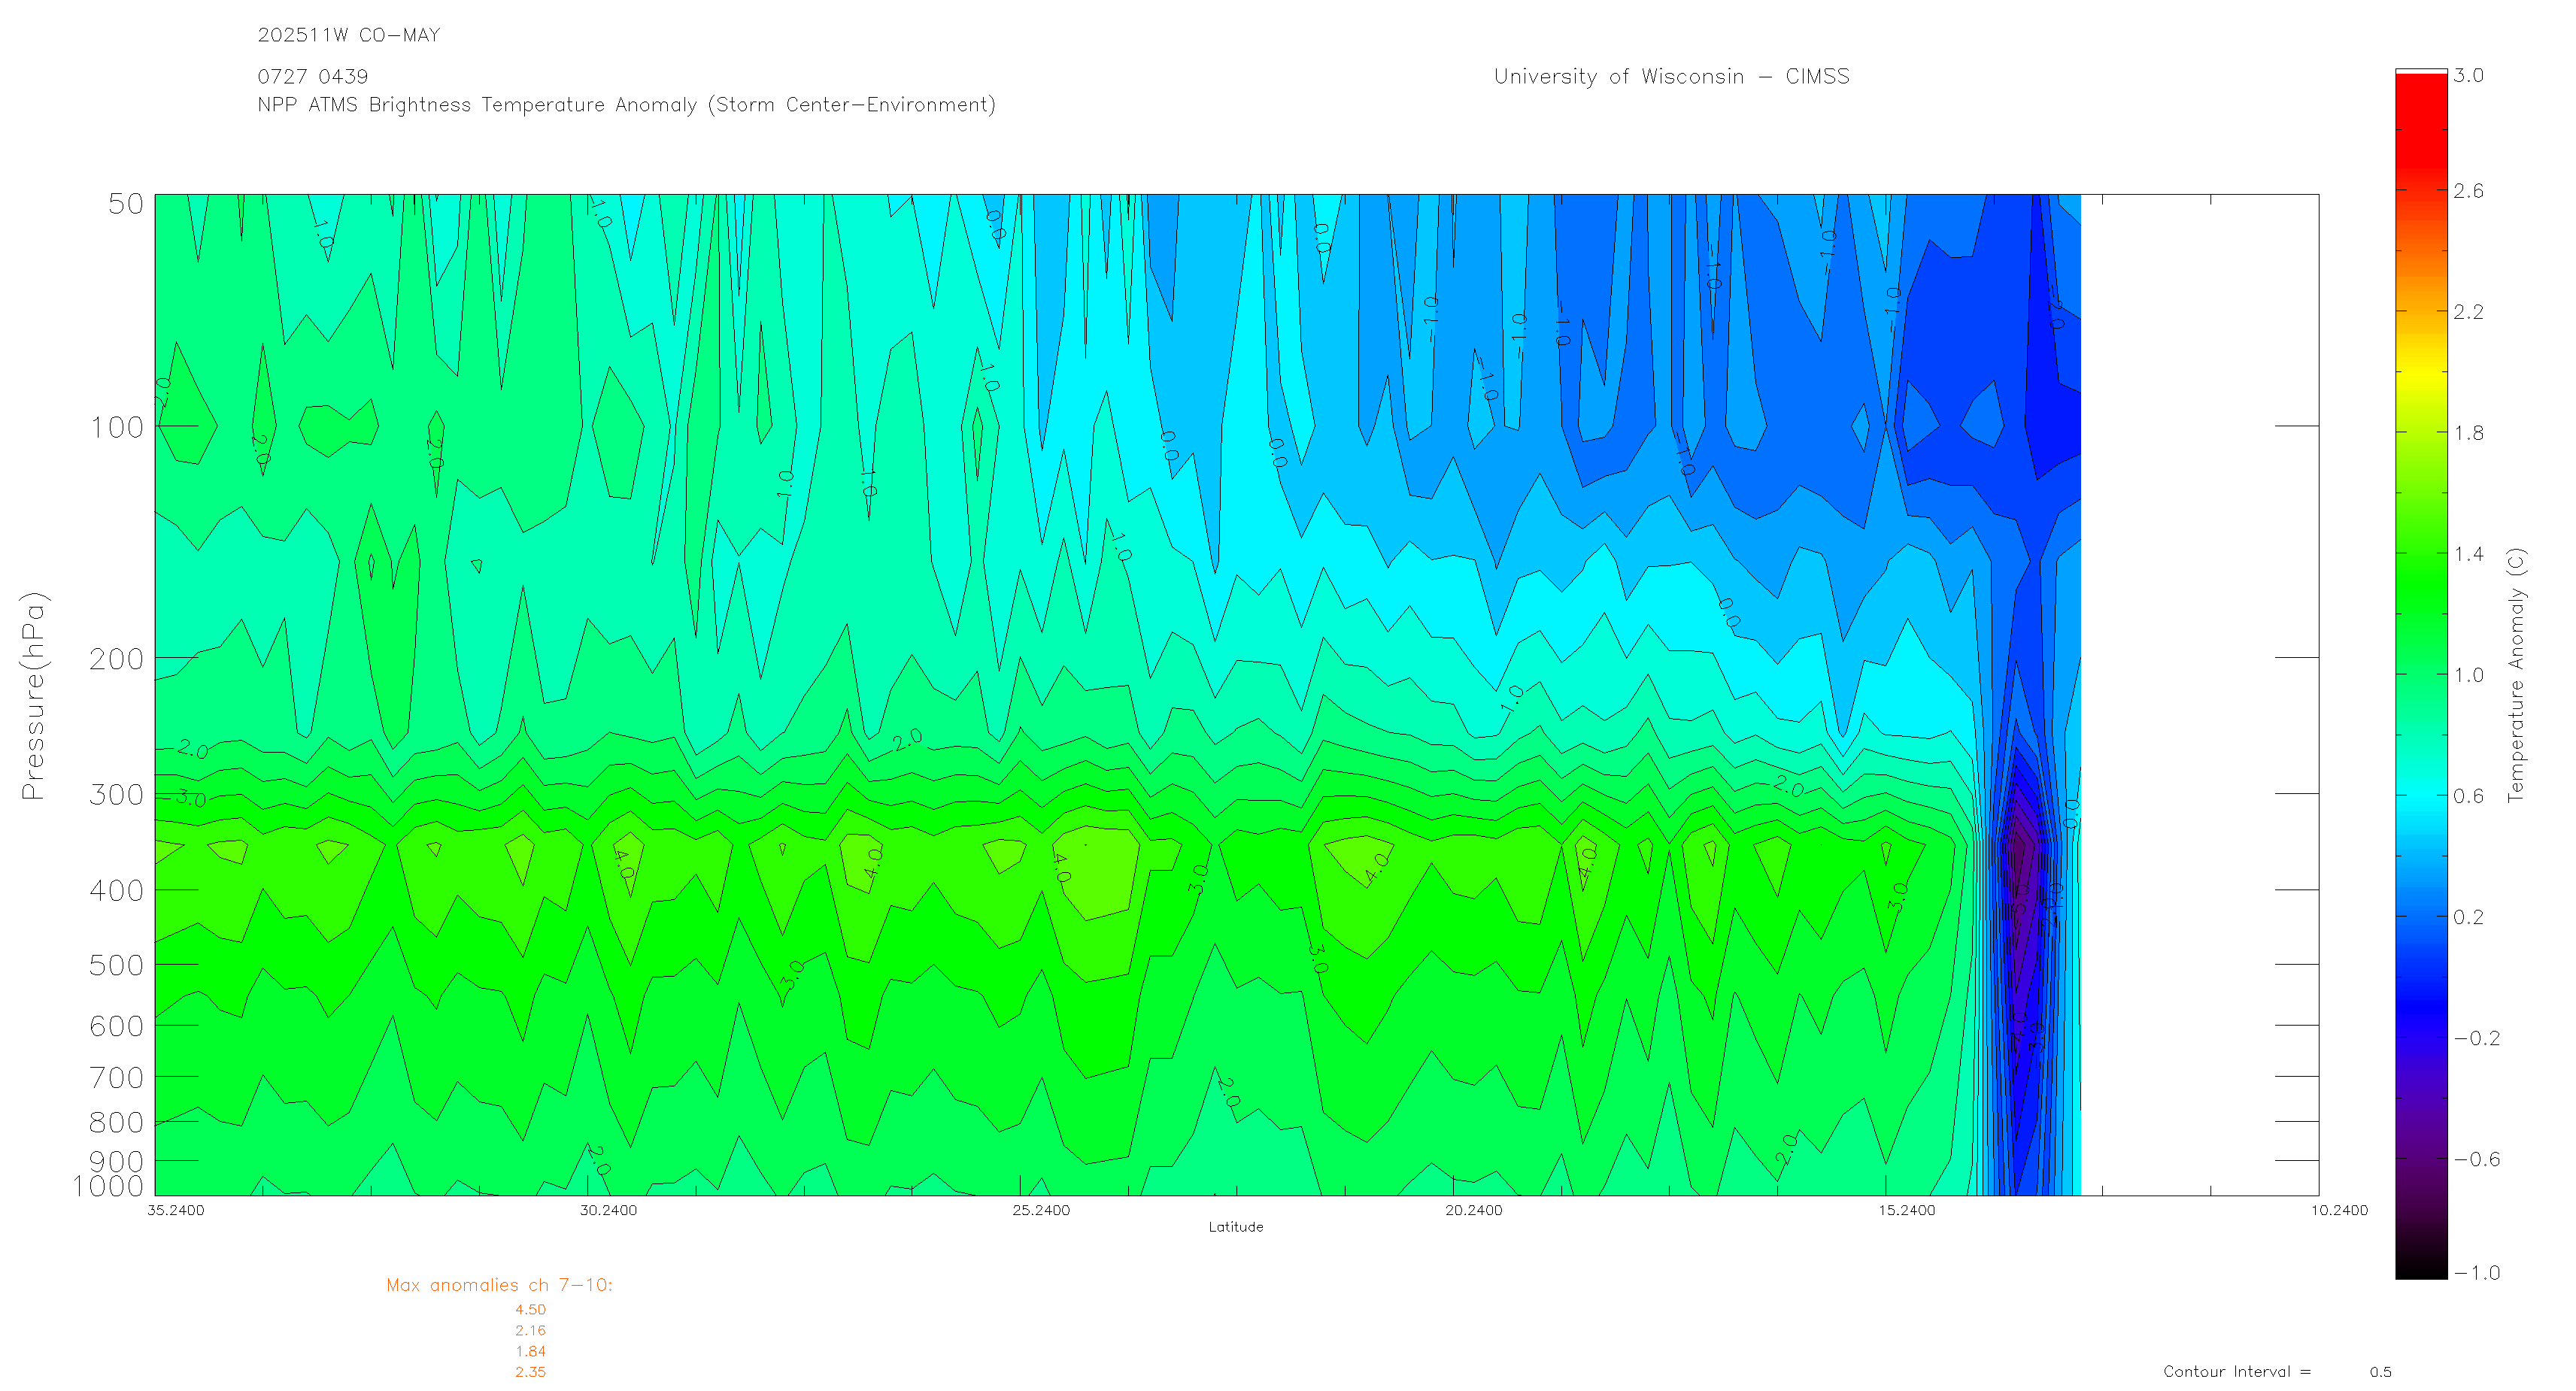Image resolution: width=2576 pixels, height=1391 pixels.
Task: Click the 0727 0439 timestamp text
Action: click(x=312, y=77)
